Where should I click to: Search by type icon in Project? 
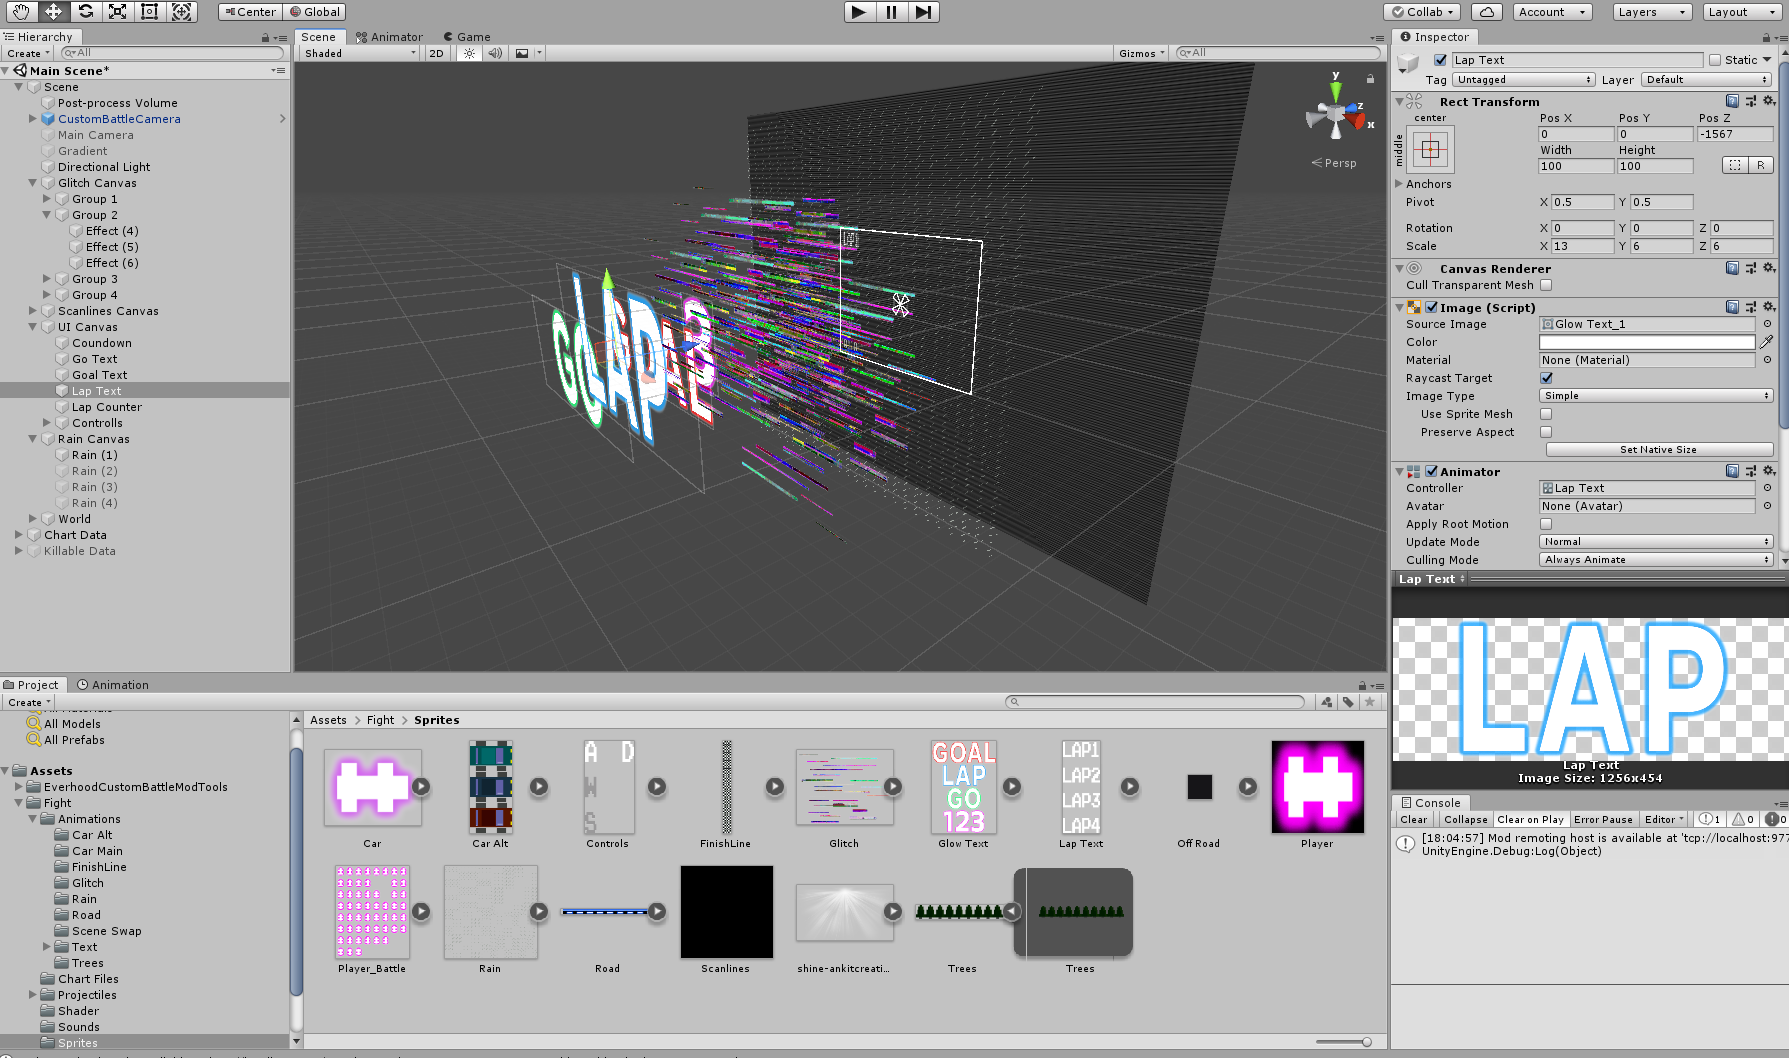pos(1326,702)
